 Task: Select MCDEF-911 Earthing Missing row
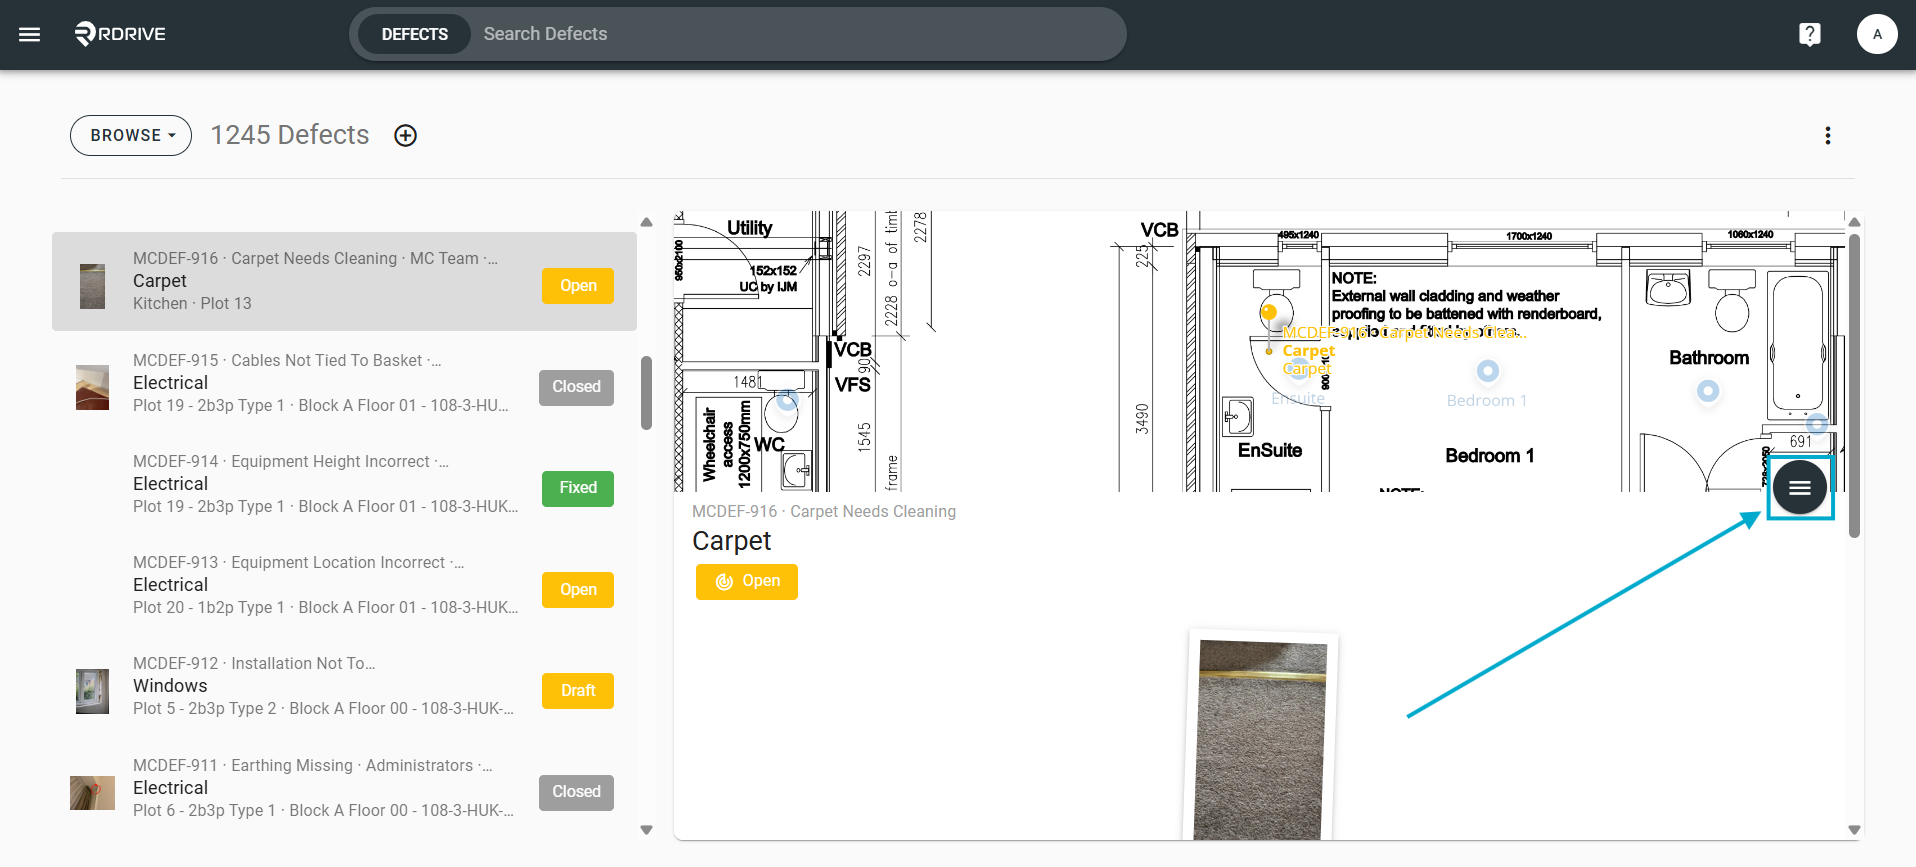(x=344, y=788)
